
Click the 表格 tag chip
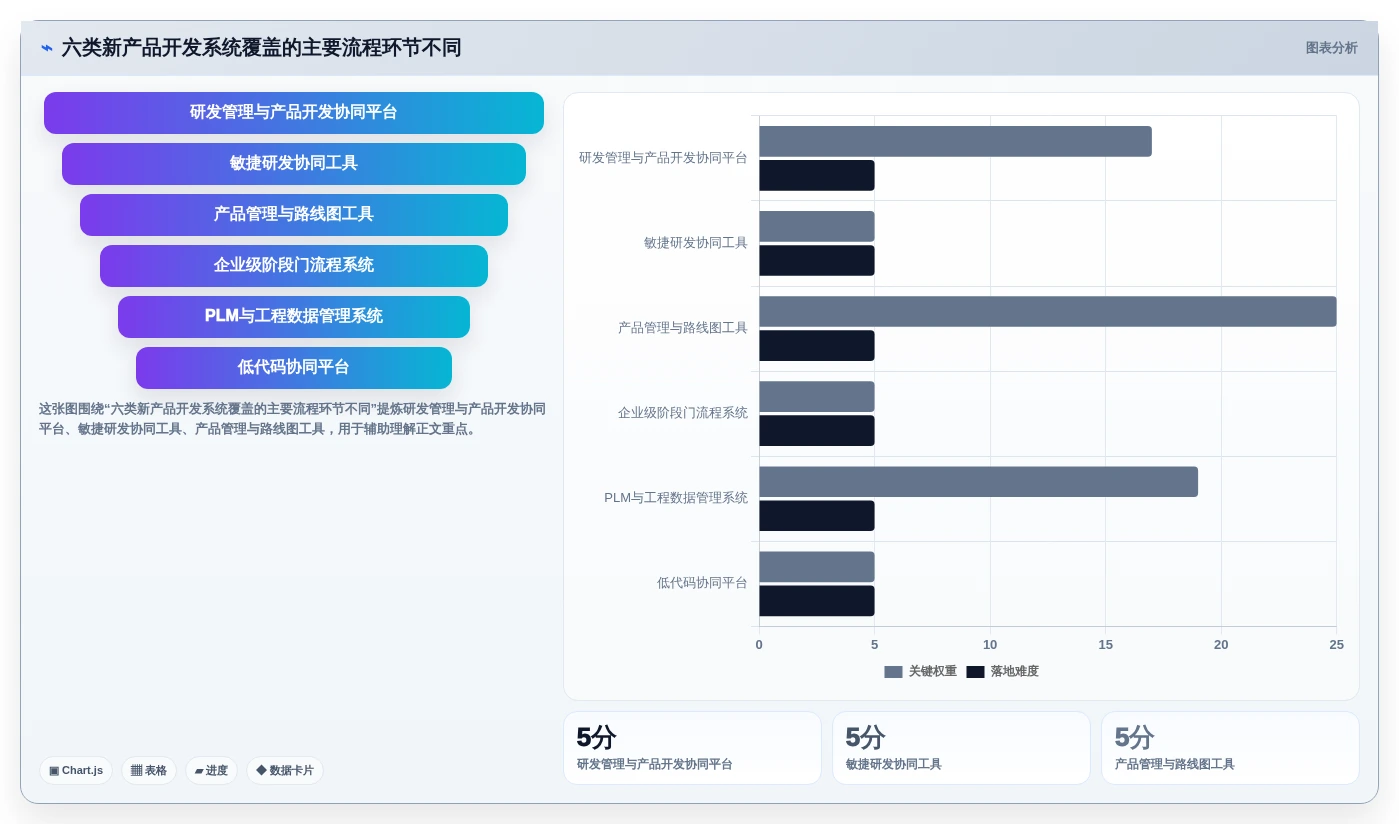149,771
